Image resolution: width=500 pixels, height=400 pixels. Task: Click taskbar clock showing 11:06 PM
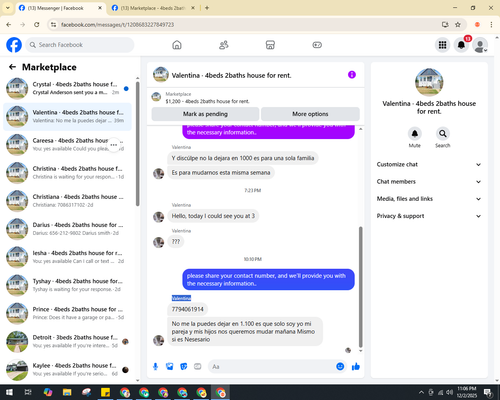[x=467, y=392]
